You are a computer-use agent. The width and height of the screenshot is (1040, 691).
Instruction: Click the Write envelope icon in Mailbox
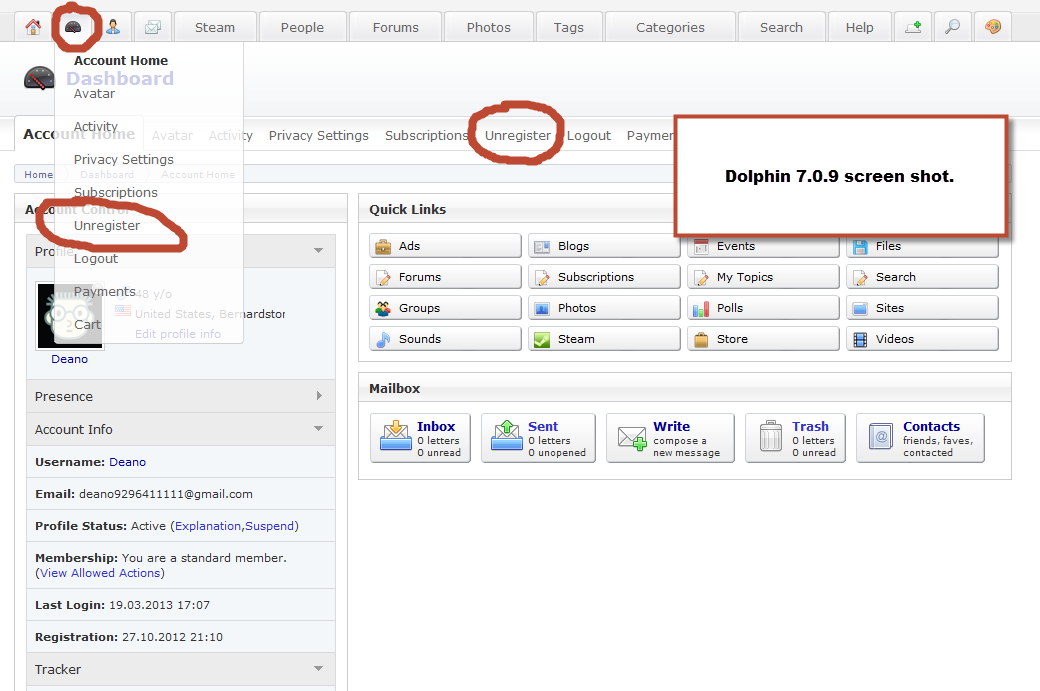coord(632,438)
